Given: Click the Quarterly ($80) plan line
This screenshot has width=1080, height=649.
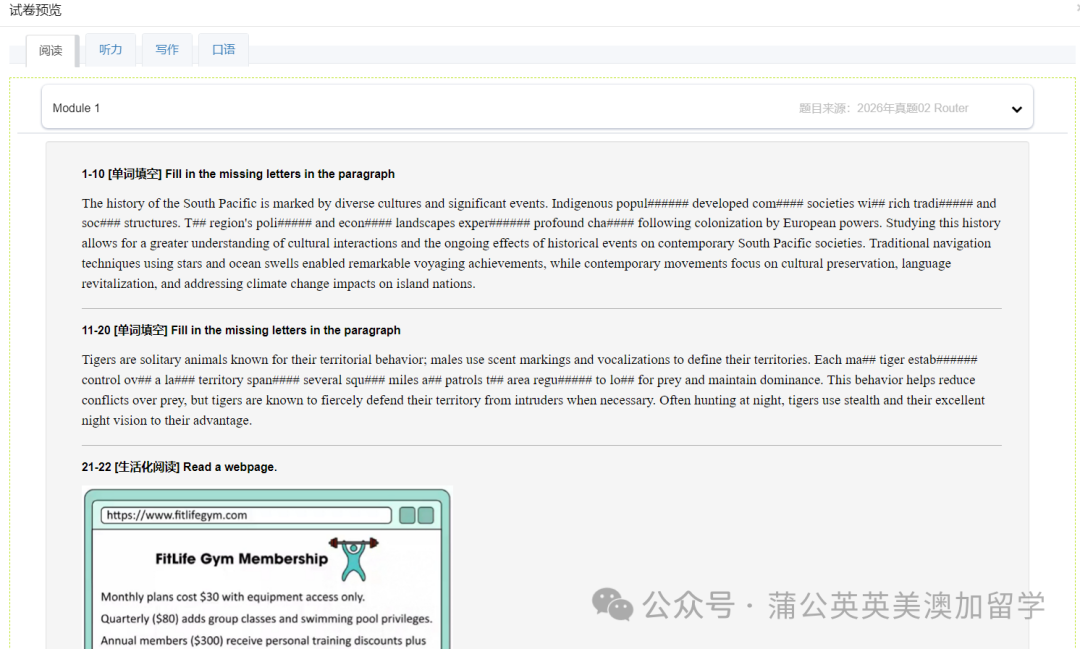Looking at the screenshot, I should (266, 619).
